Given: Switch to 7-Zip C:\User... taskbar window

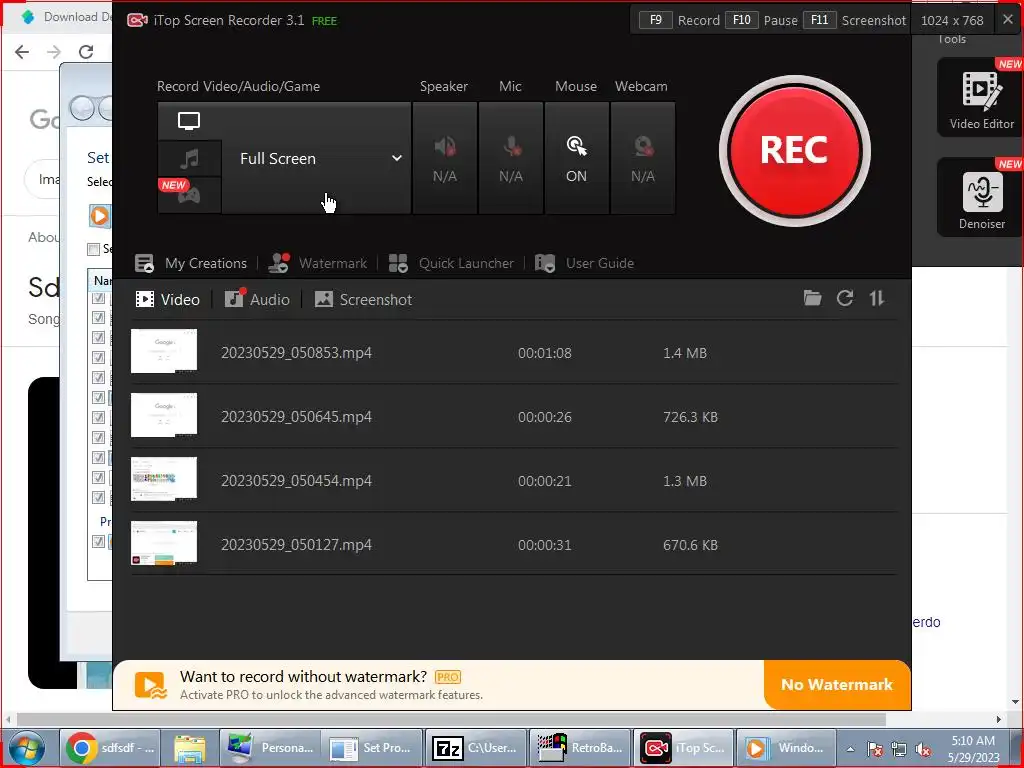Looking at the screenshot, I should tap(477, 748).
